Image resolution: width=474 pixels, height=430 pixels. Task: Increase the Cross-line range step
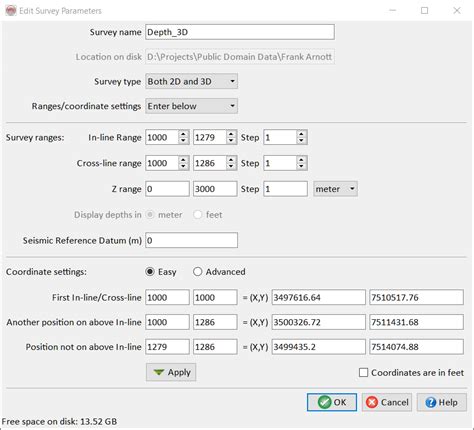point(301,160)
